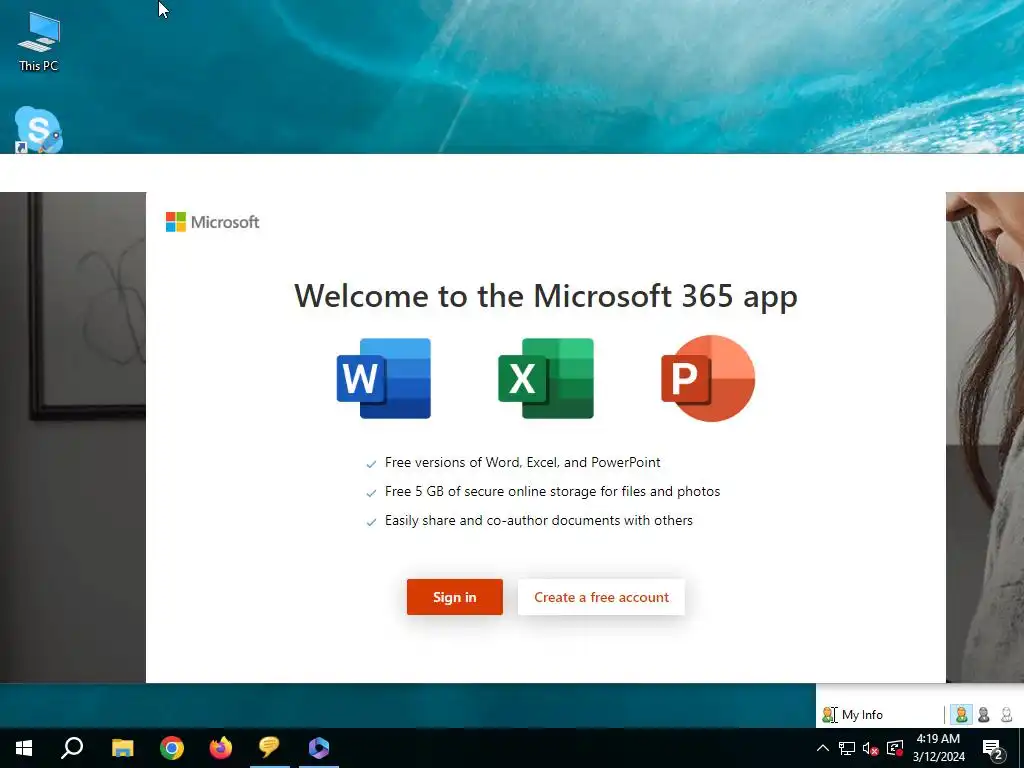The width and height of the screenshot is (1024, 768).
Task: Click the Microsoft logo
Action: pos(212,222)
